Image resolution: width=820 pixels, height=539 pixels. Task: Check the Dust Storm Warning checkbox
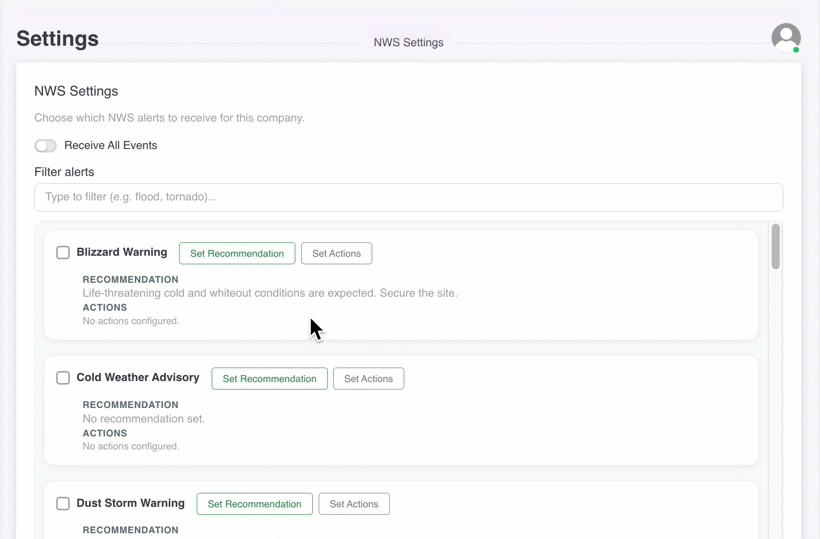[x=63, y=503]
